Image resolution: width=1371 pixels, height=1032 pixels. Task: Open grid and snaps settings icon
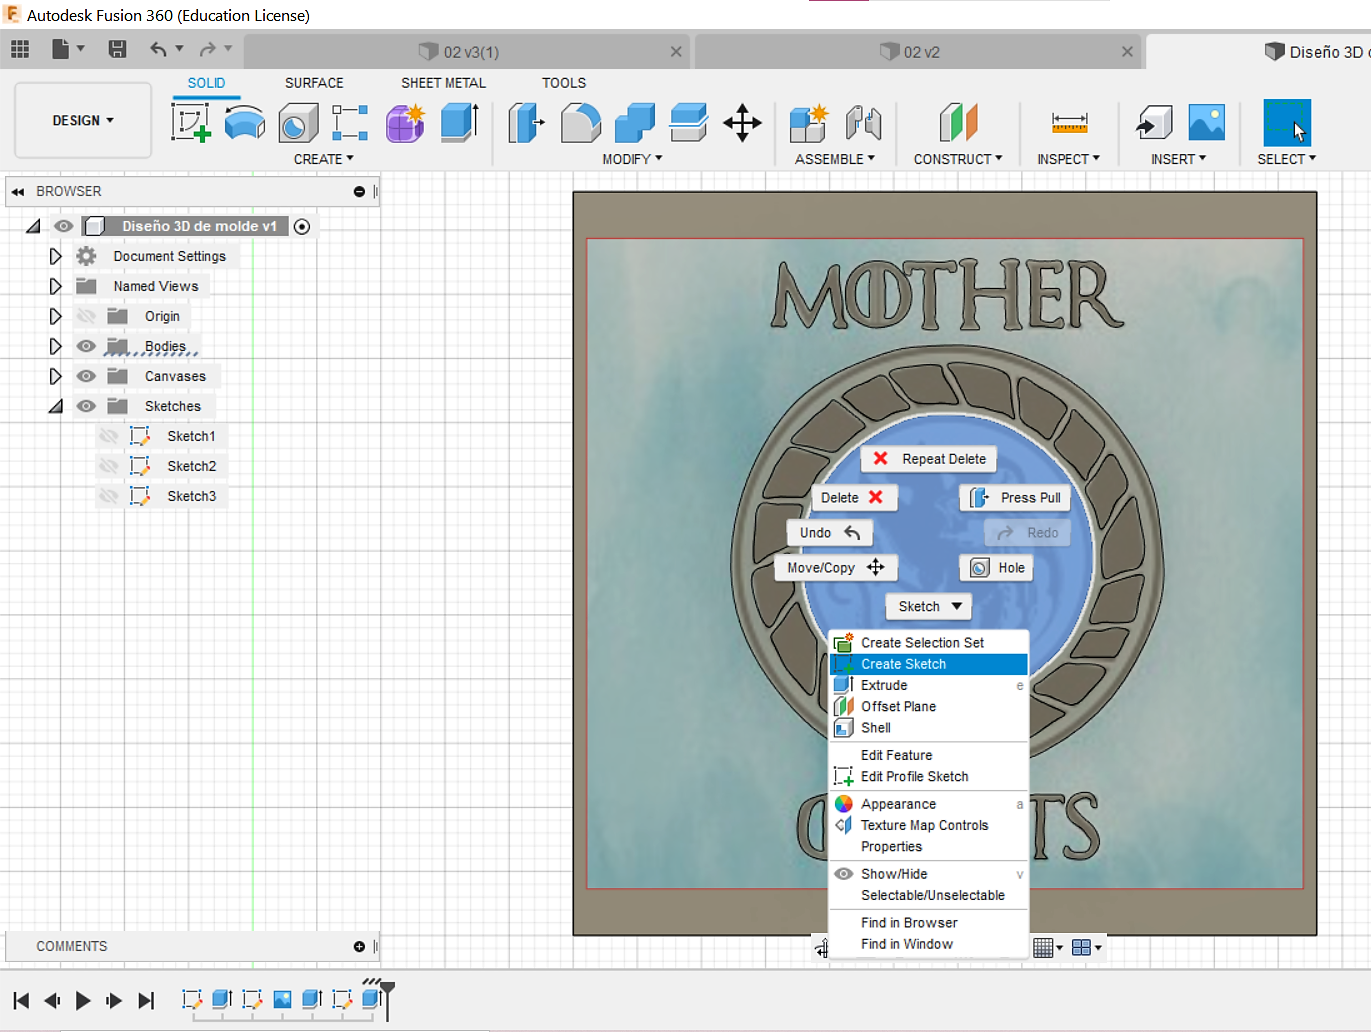click(1043, 947)
